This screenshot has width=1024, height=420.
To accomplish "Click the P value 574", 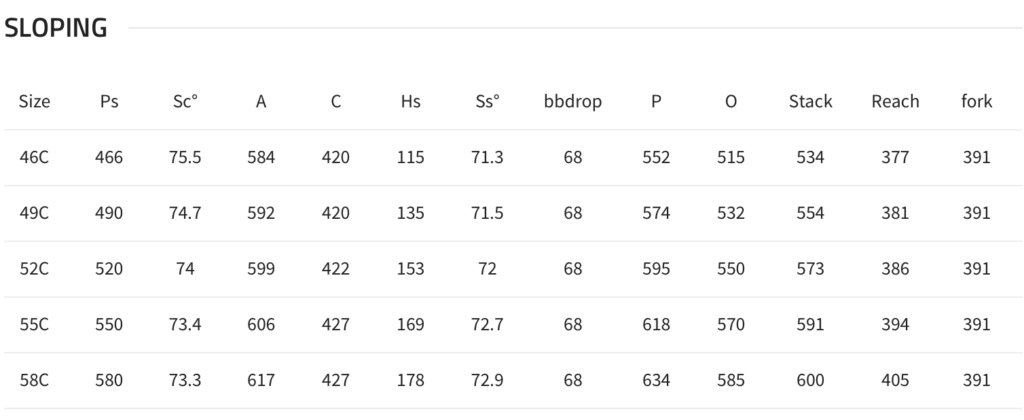I will [x=656, y=213].
